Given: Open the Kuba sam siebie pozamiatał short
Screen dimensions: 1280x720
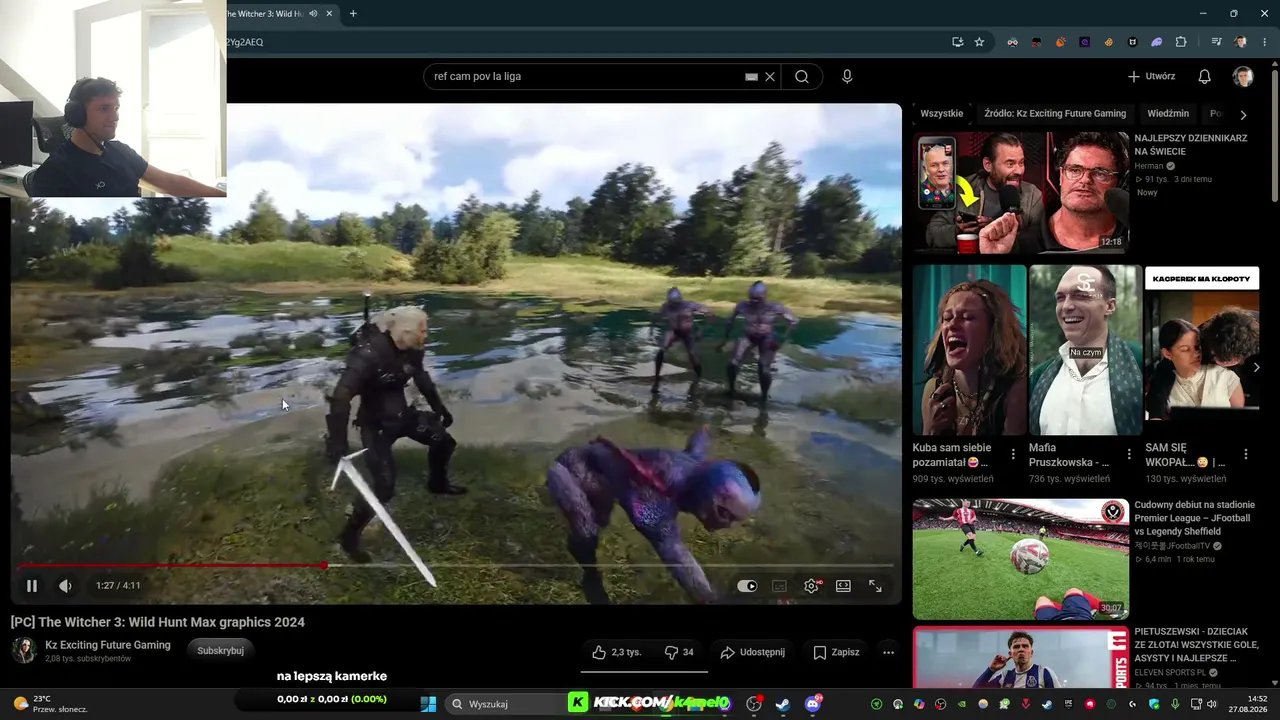Looking at the screenshot, I should [x=969, y=350].
